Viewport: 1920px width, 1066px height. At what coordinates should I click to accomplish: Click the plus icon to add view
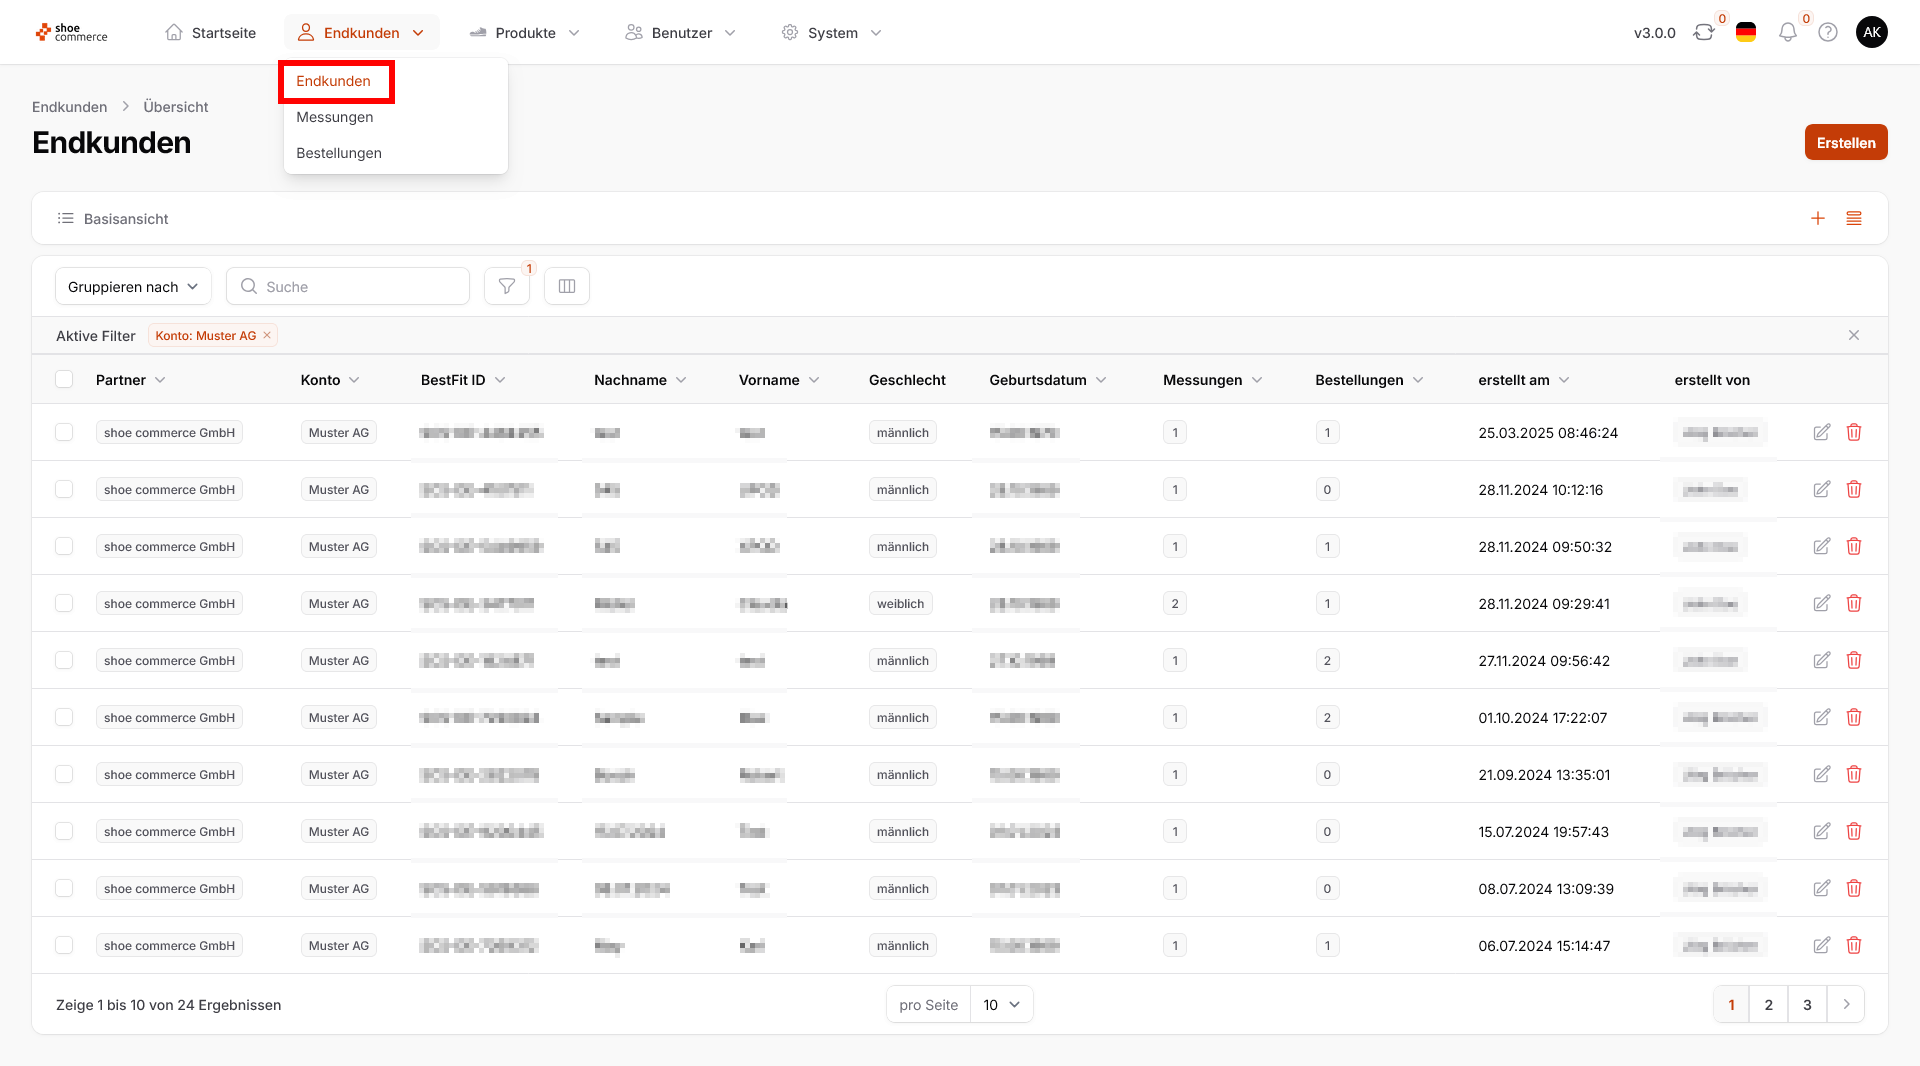pos(1818,219)
